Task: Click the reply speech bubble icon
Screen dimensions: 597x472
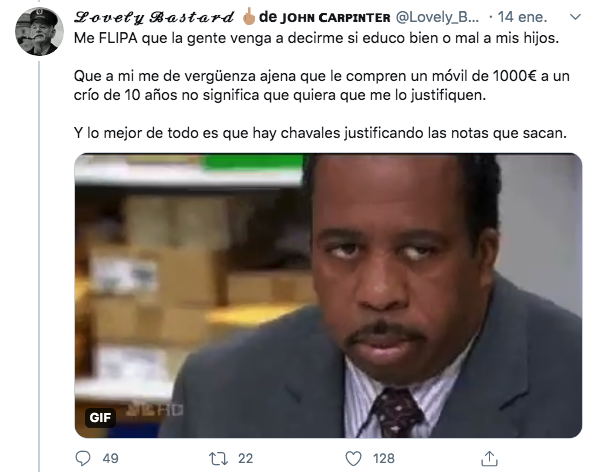Action: [x=83, y=458]
